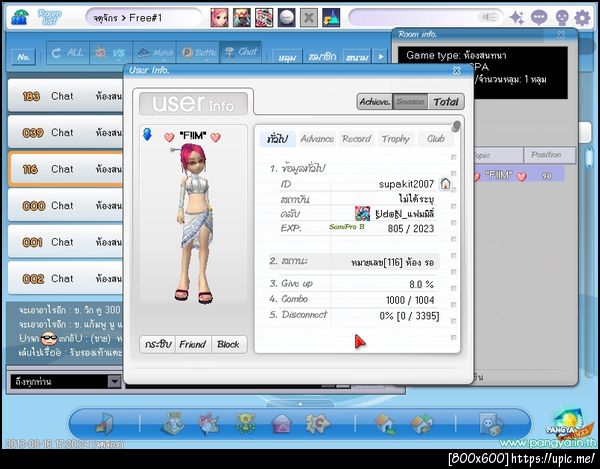Refresh with the ALL room filter
Image resolution: width=600 pixels, height=469 pixels.
(68, 52)
